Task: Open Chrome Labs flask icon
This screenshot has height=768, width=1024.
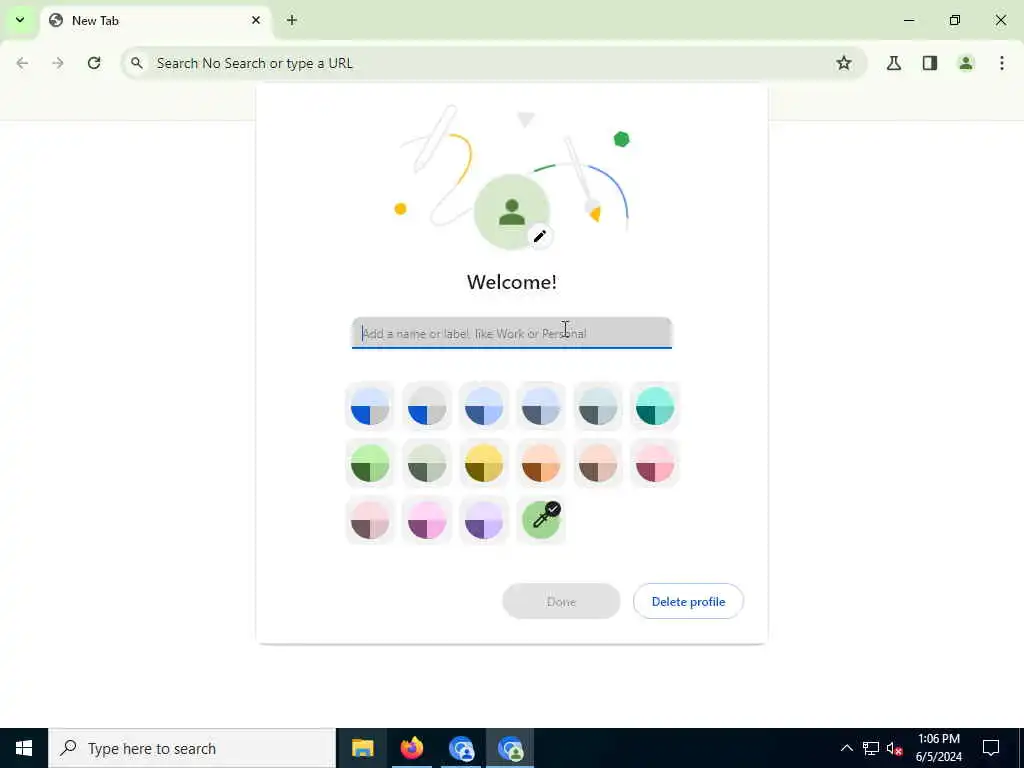Action: [x=894, y=63]
